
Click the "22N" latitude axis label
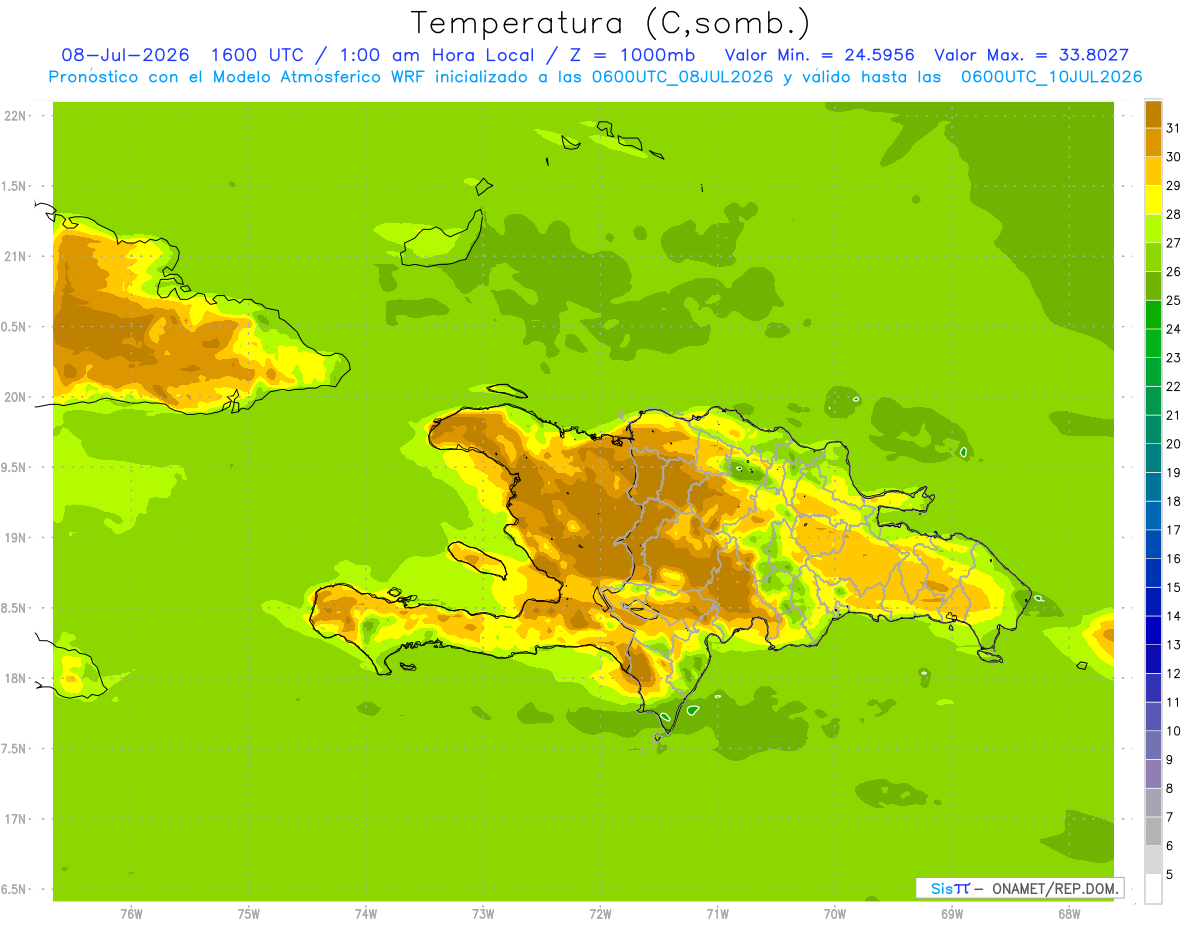[x=14, y=116]
